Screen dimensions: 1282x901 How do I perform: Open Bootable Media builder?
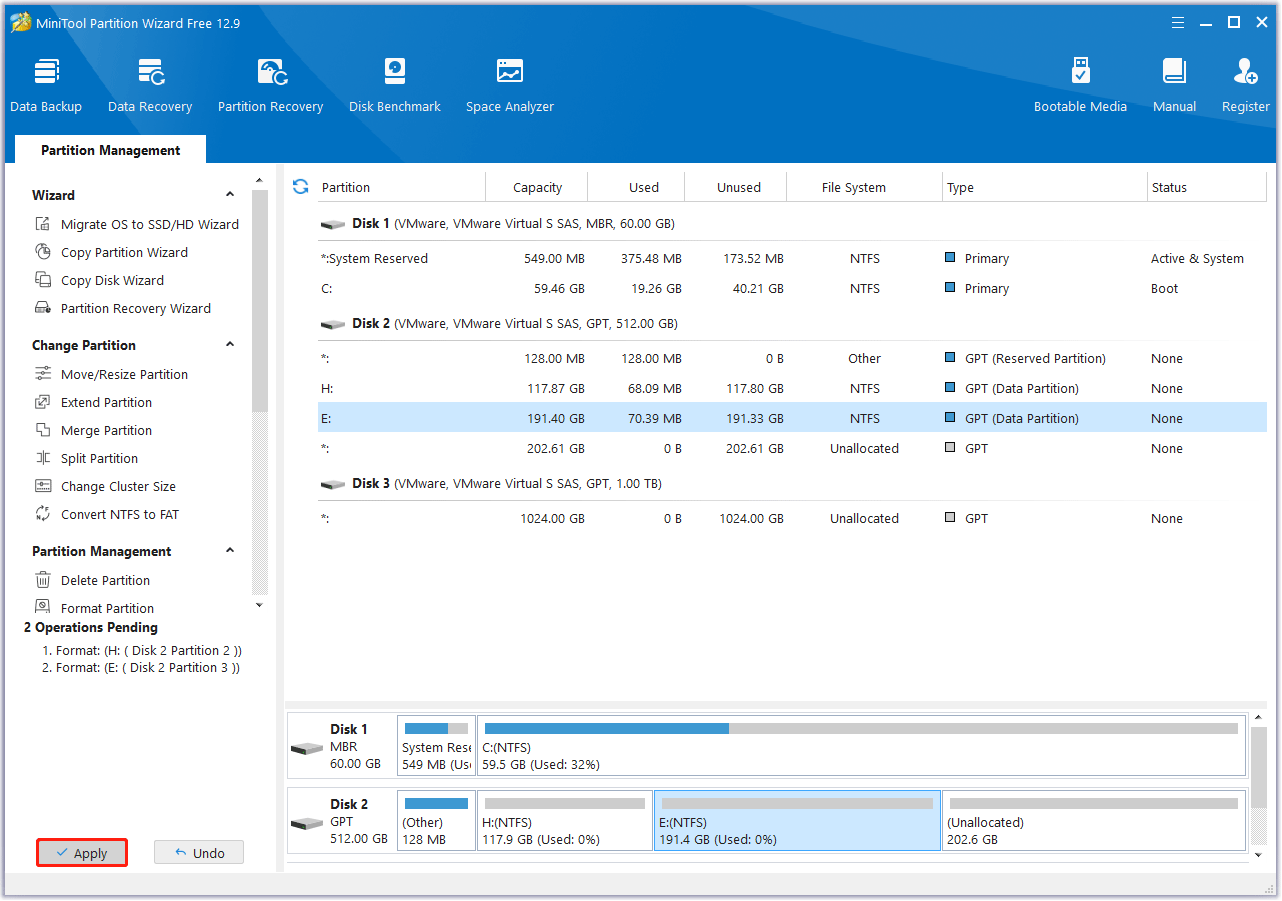tap(1080, 85)
